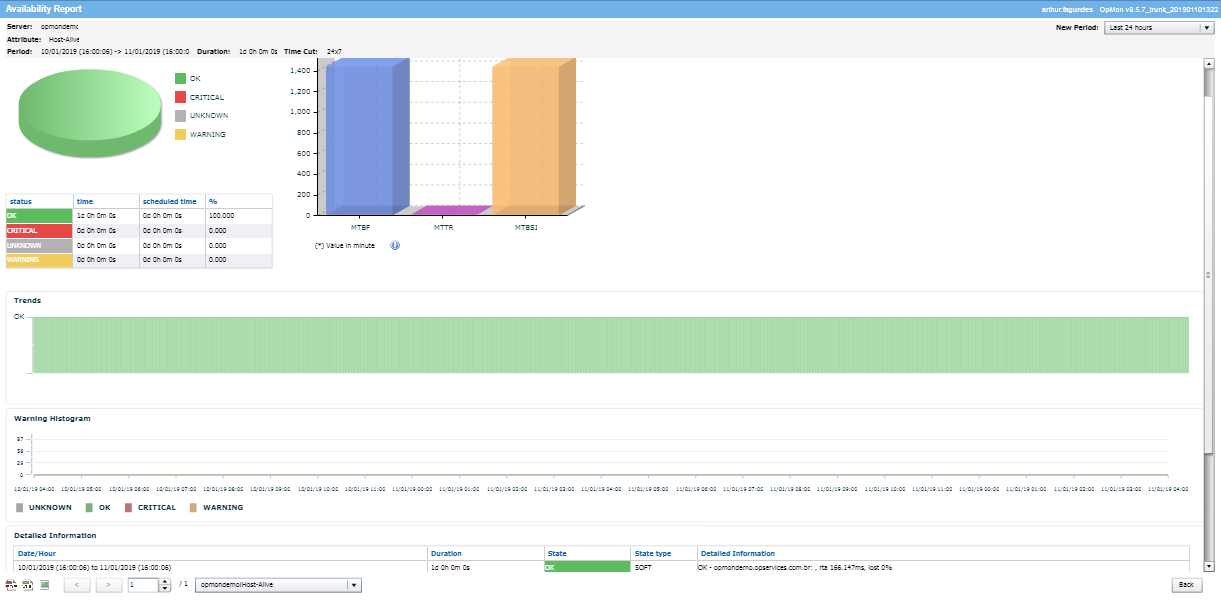Click the Warning Histogram heading

pos(52,418)
